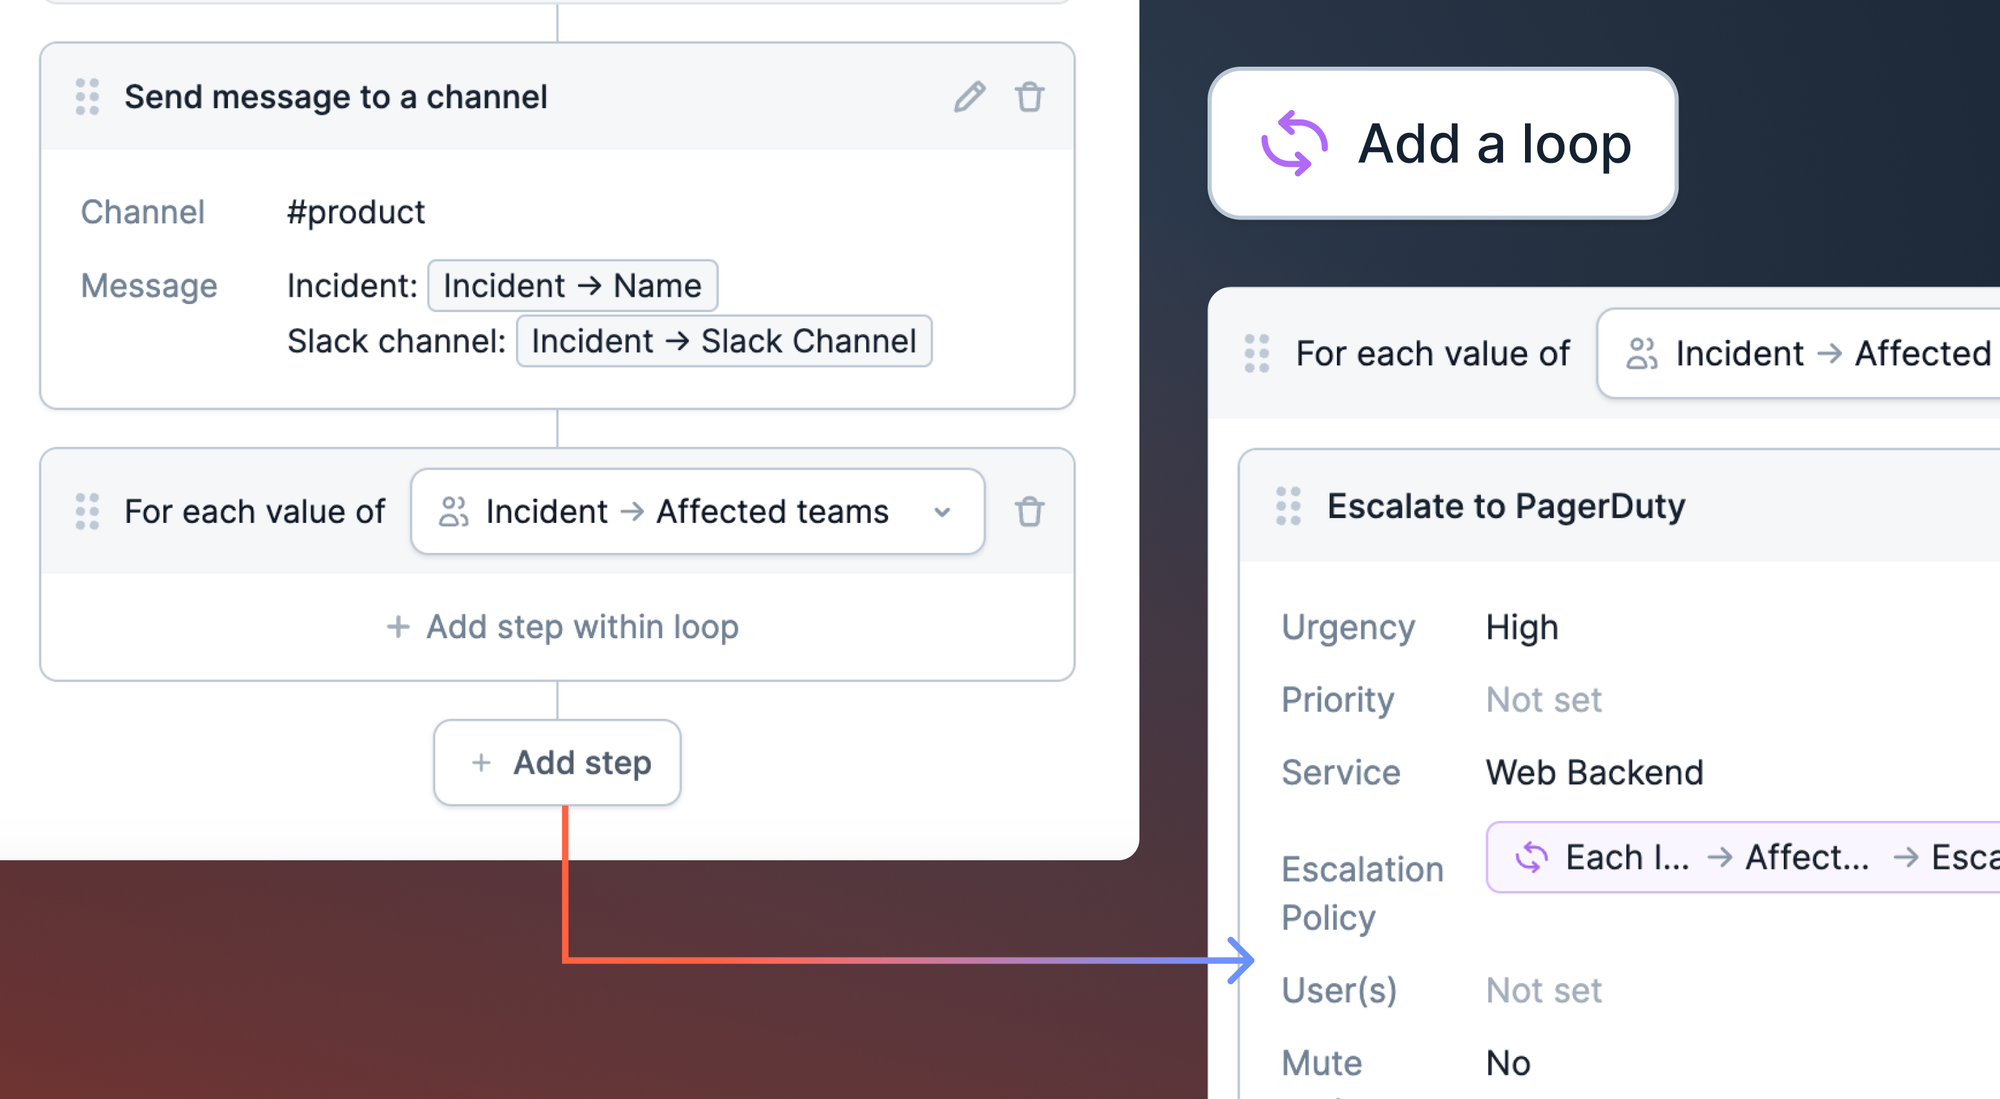Screen dimensions: 2000x1099
Task: Click #product channel value
Action: pos(355,212)
